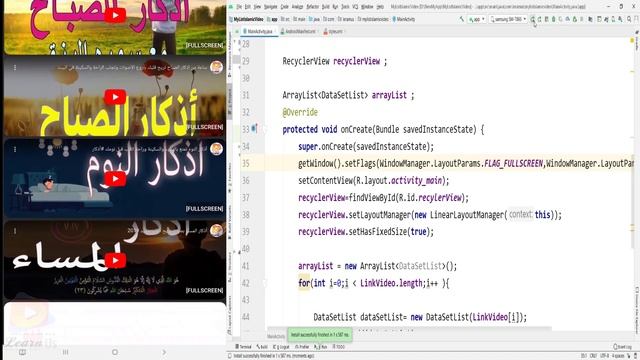This screenshot has height=360, width=640.
Task: Click channel avatar on evening video
Action: click(216, 230)
